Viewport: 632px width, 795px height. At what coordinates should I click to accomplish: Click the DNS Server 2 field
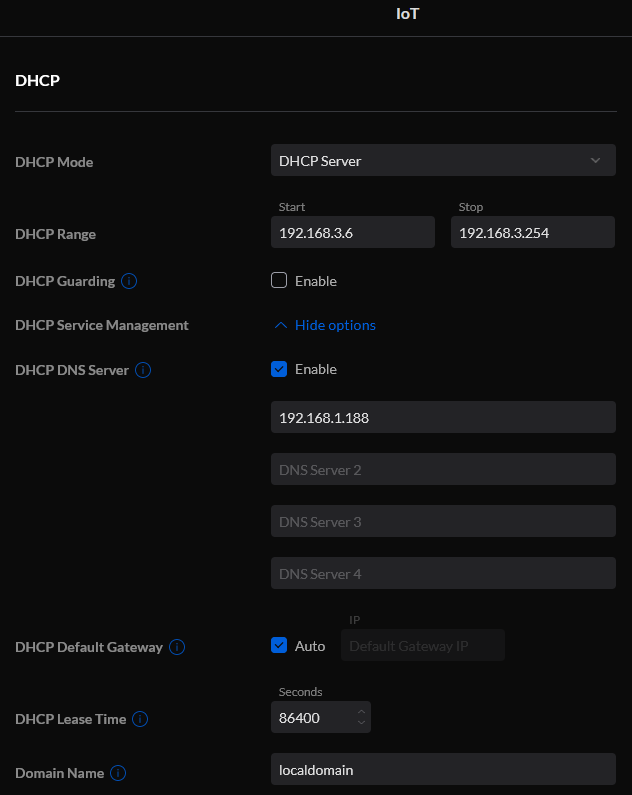(443, 469)
